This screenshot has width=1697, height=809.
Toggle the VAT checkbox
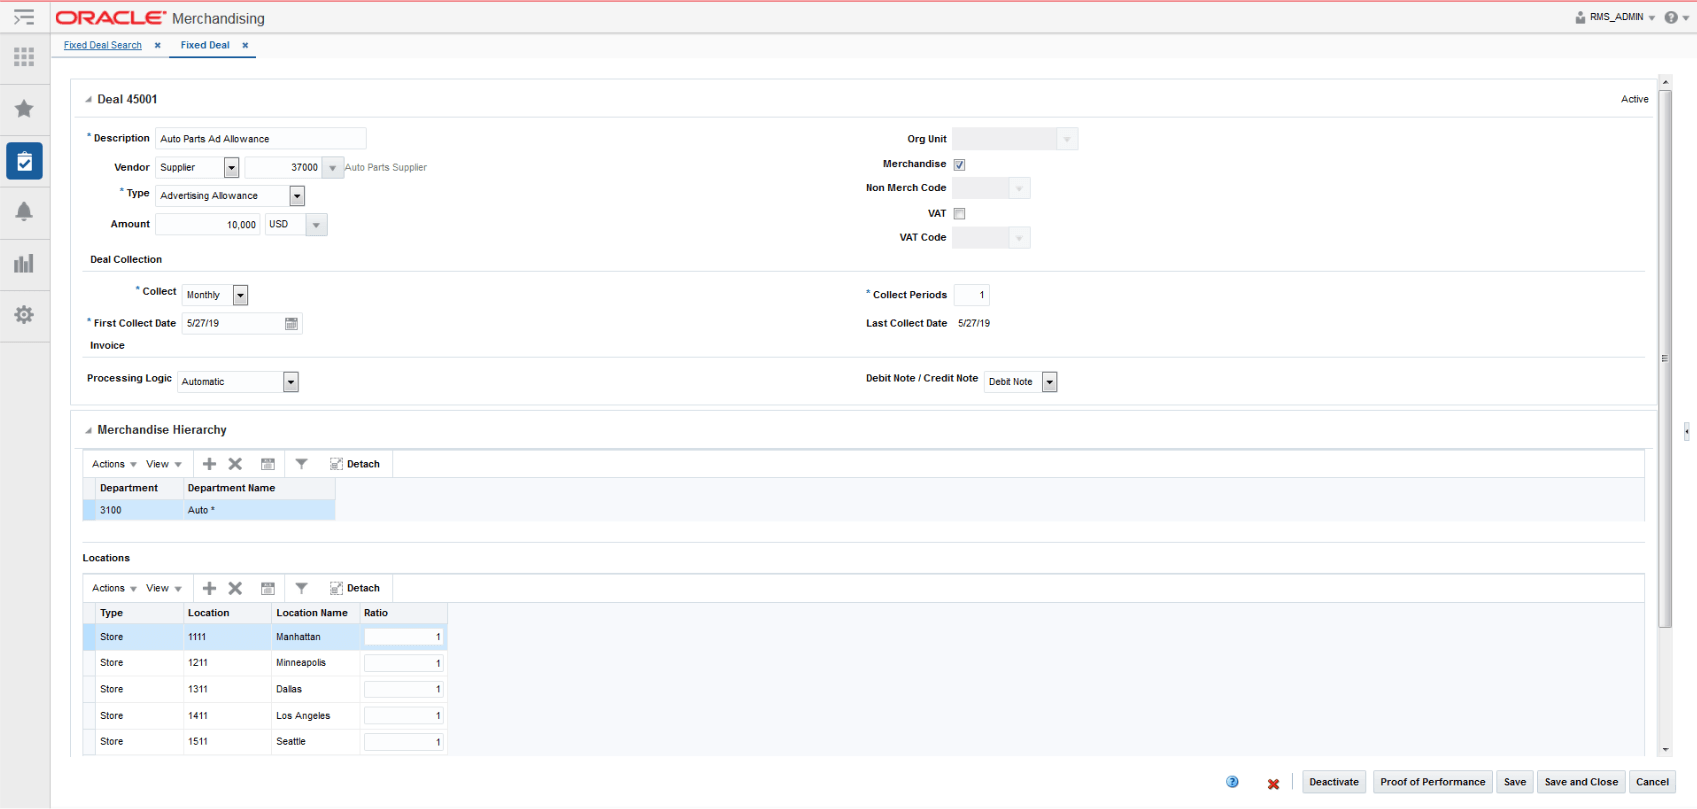pyautogui.click(x=959, y=214)
